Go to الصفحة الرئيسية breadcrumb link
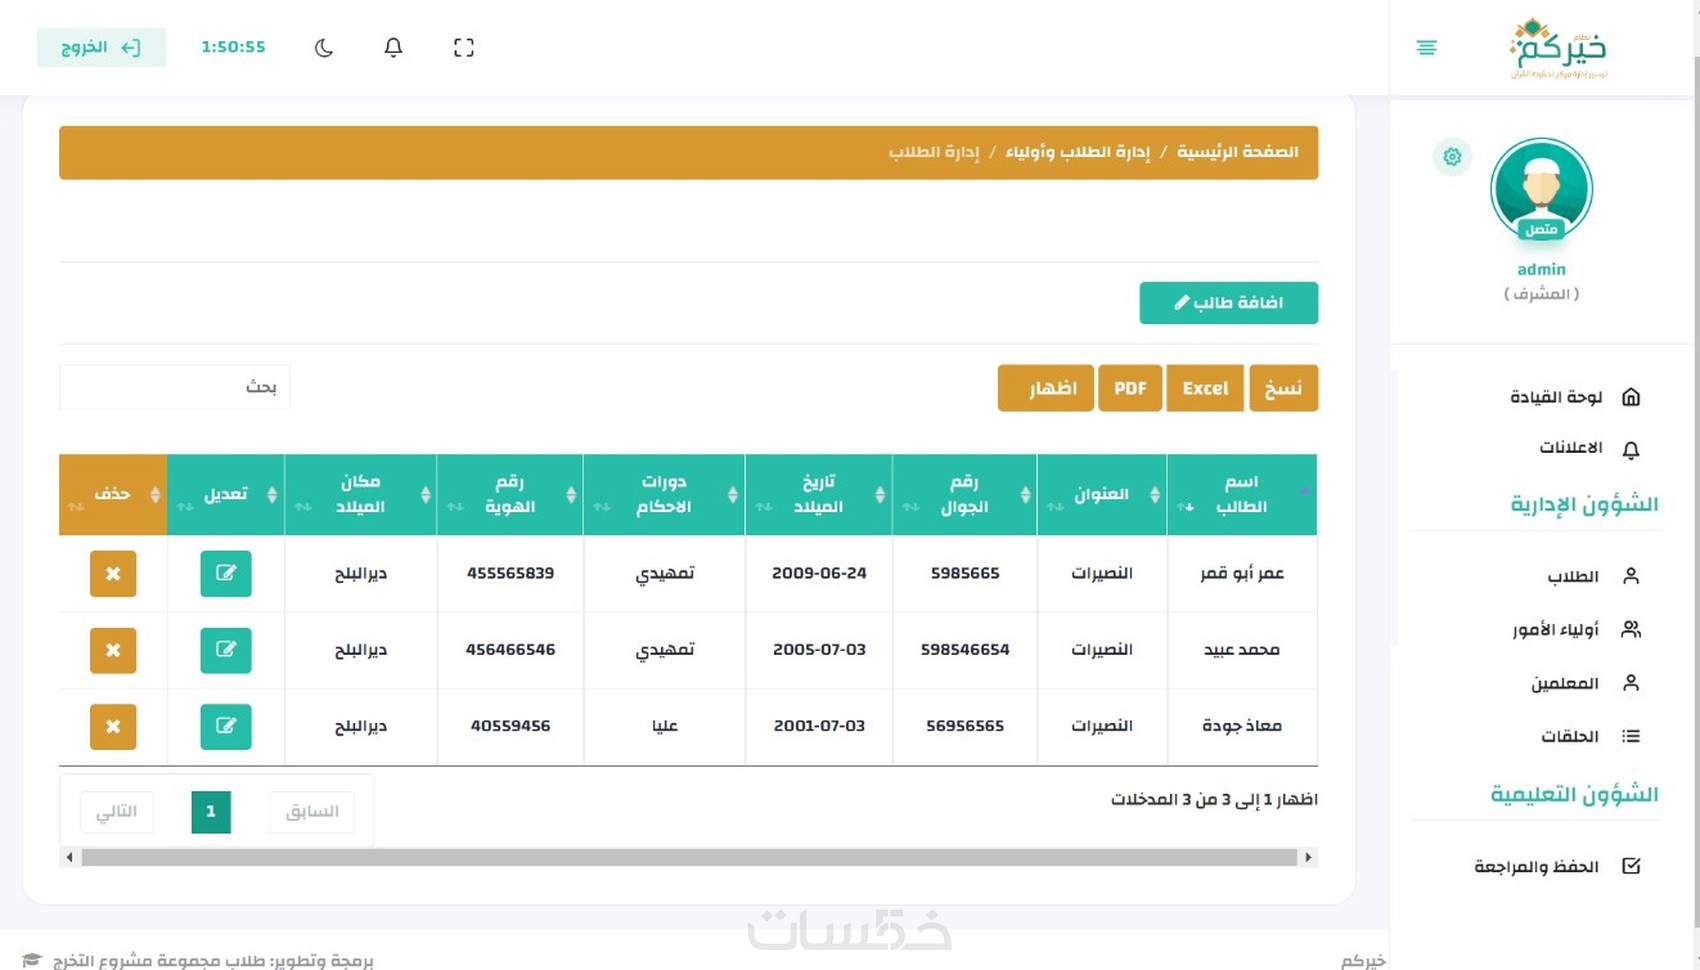The image size is (1700, 970). 1238,152
